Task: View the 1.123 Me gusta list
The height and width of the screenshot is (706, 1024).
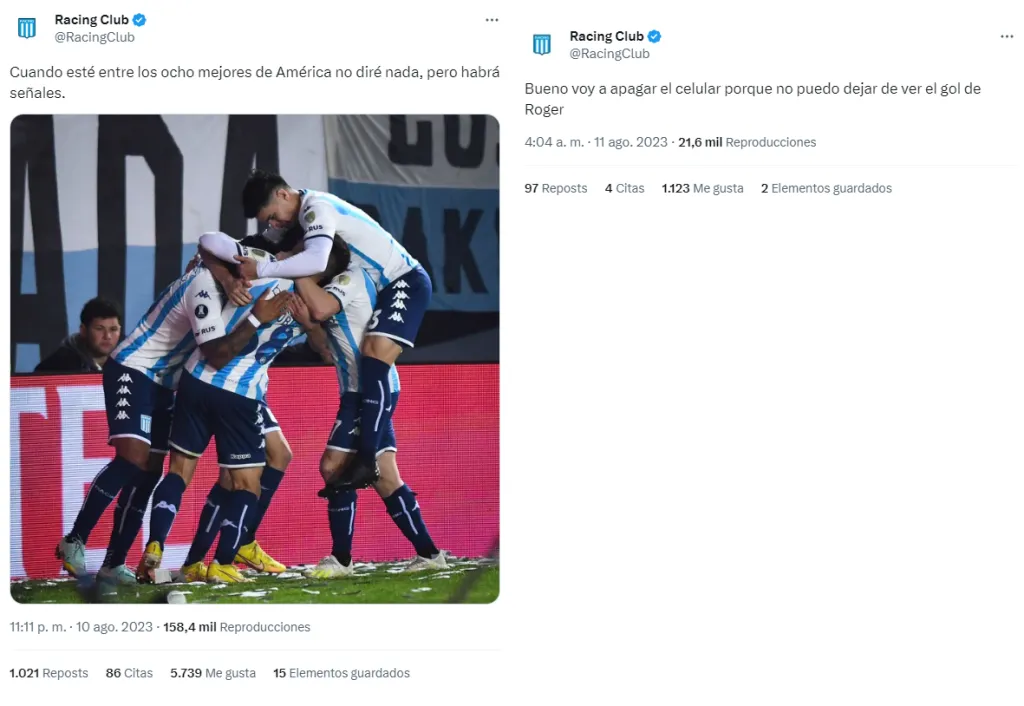Action: tap(702, 188)
